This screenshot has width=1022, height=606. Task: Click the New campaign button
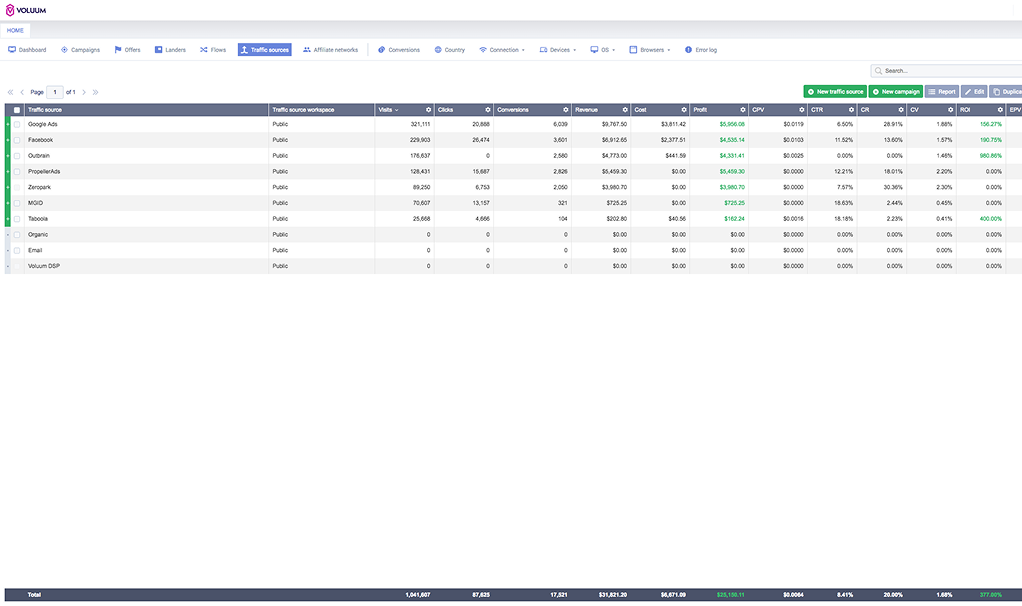tap(896, 92)
